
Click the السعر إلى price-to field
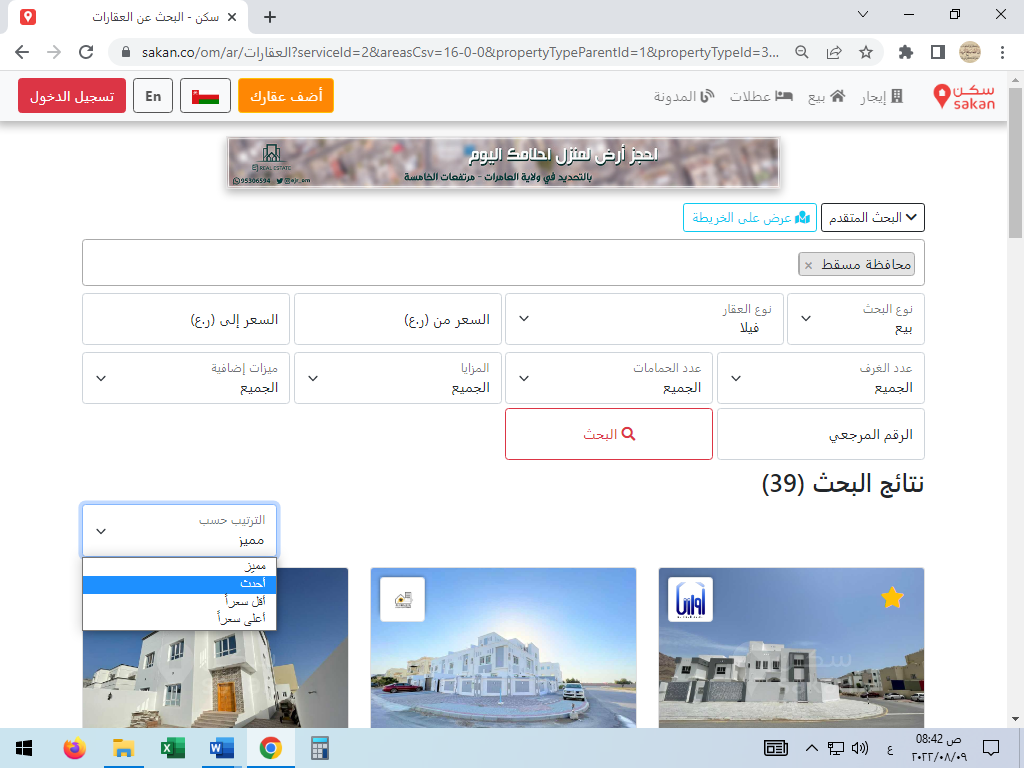185,319
